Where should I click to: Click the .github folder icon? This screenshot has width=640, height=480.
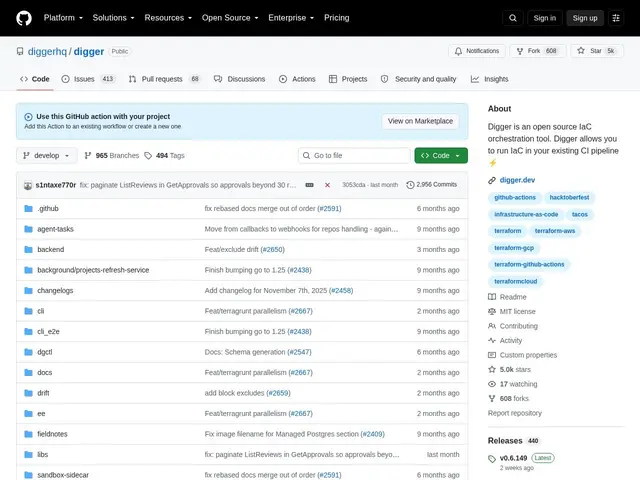pos(28,209)
